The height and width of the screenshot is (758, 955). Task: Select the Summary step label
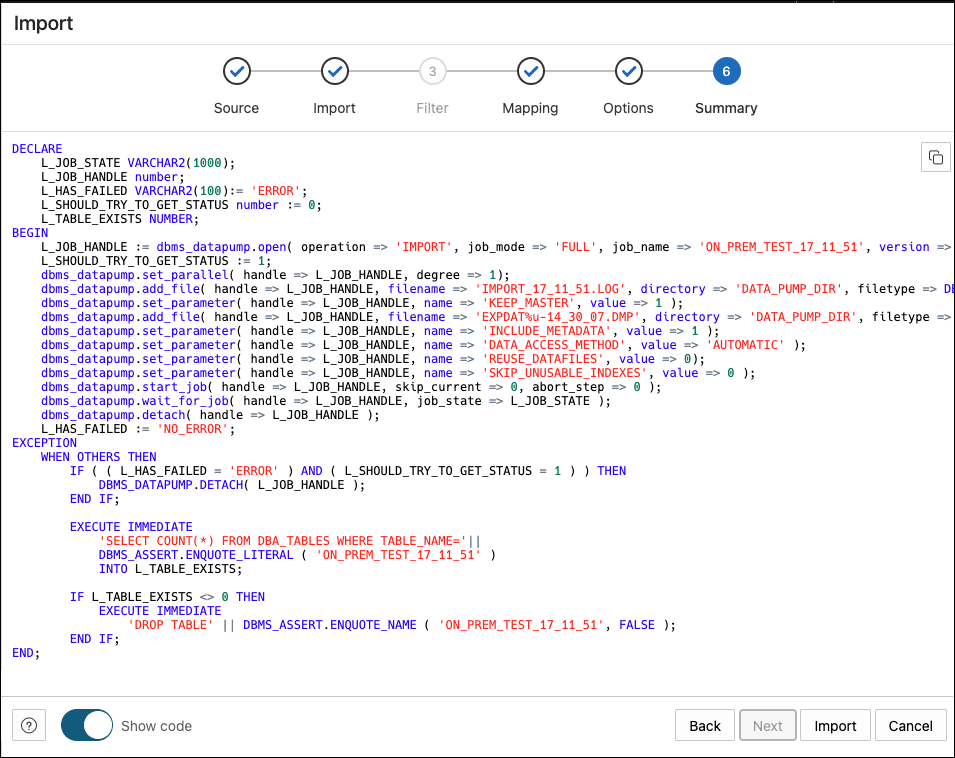pyautogui.click(x=726, y=108)
